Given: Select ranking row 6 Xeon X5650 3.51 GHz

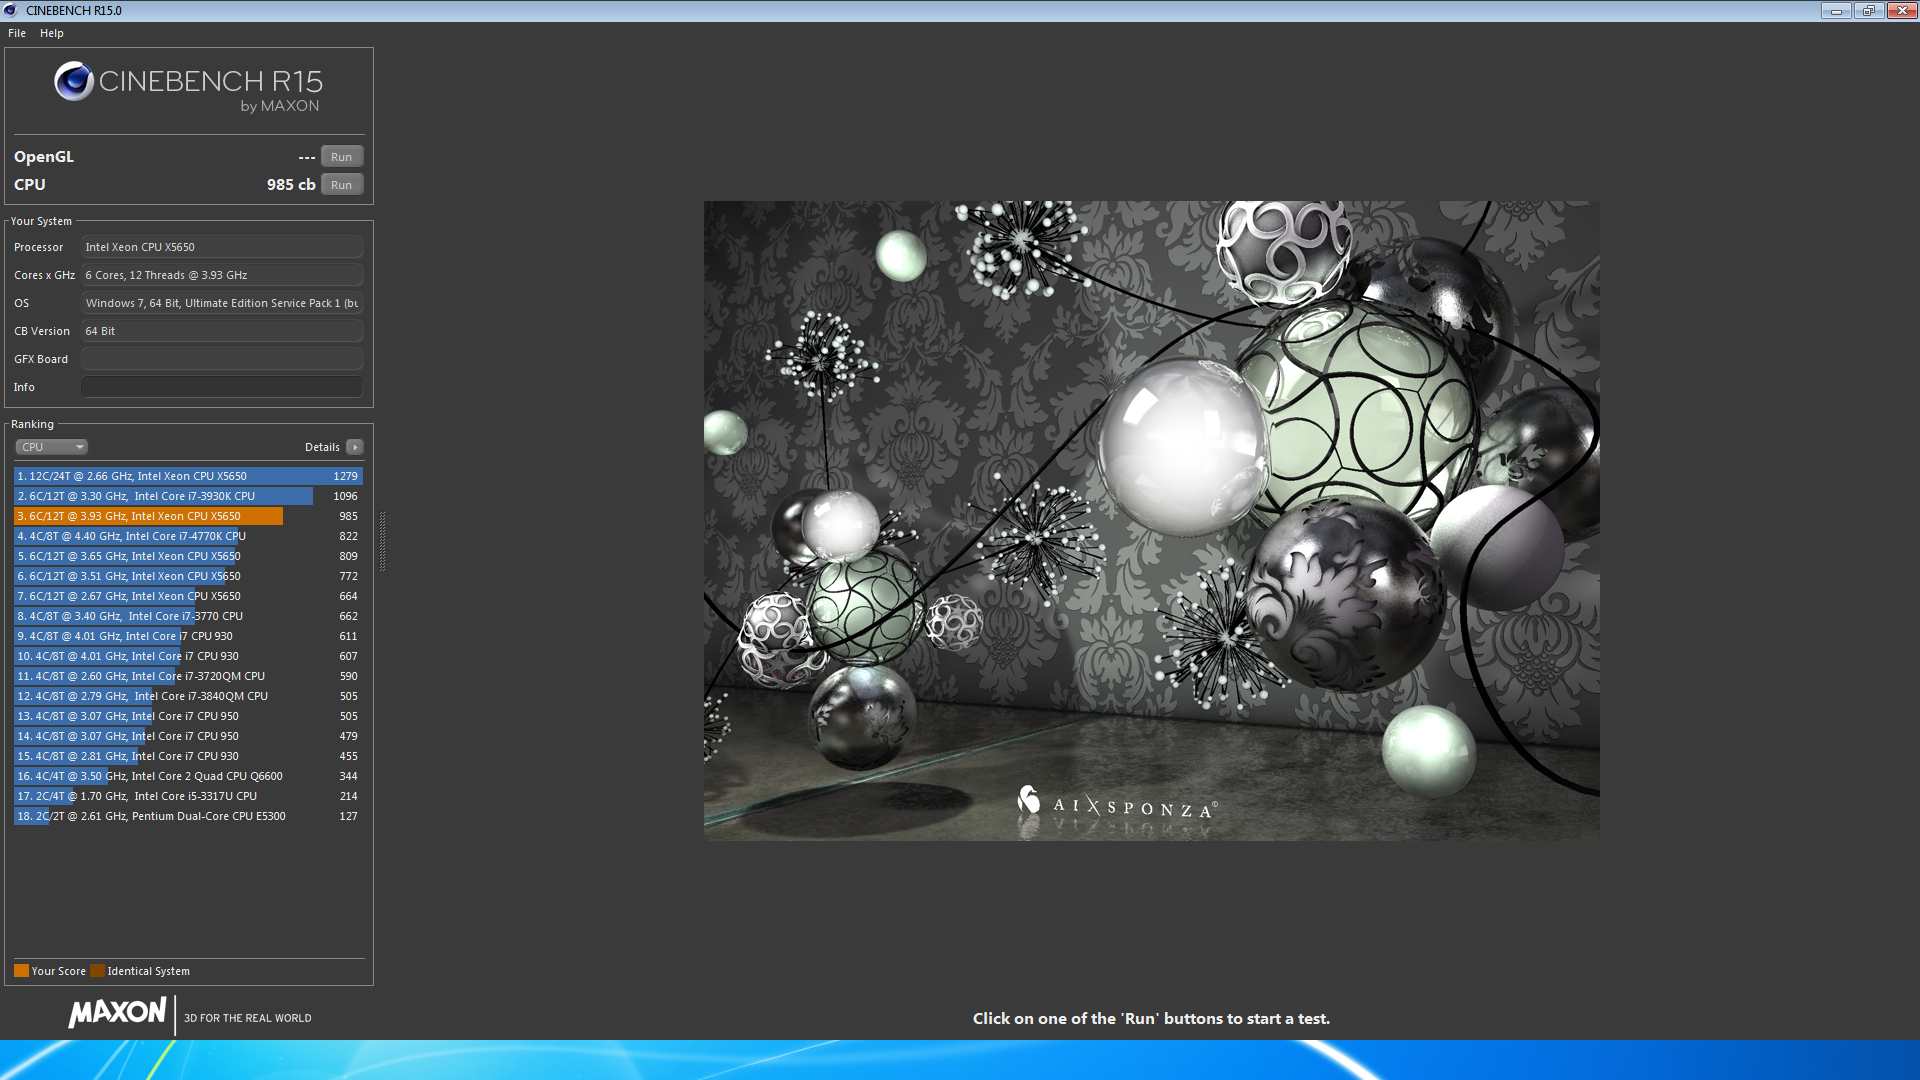Looking at the screenshot, I should 188,576.
